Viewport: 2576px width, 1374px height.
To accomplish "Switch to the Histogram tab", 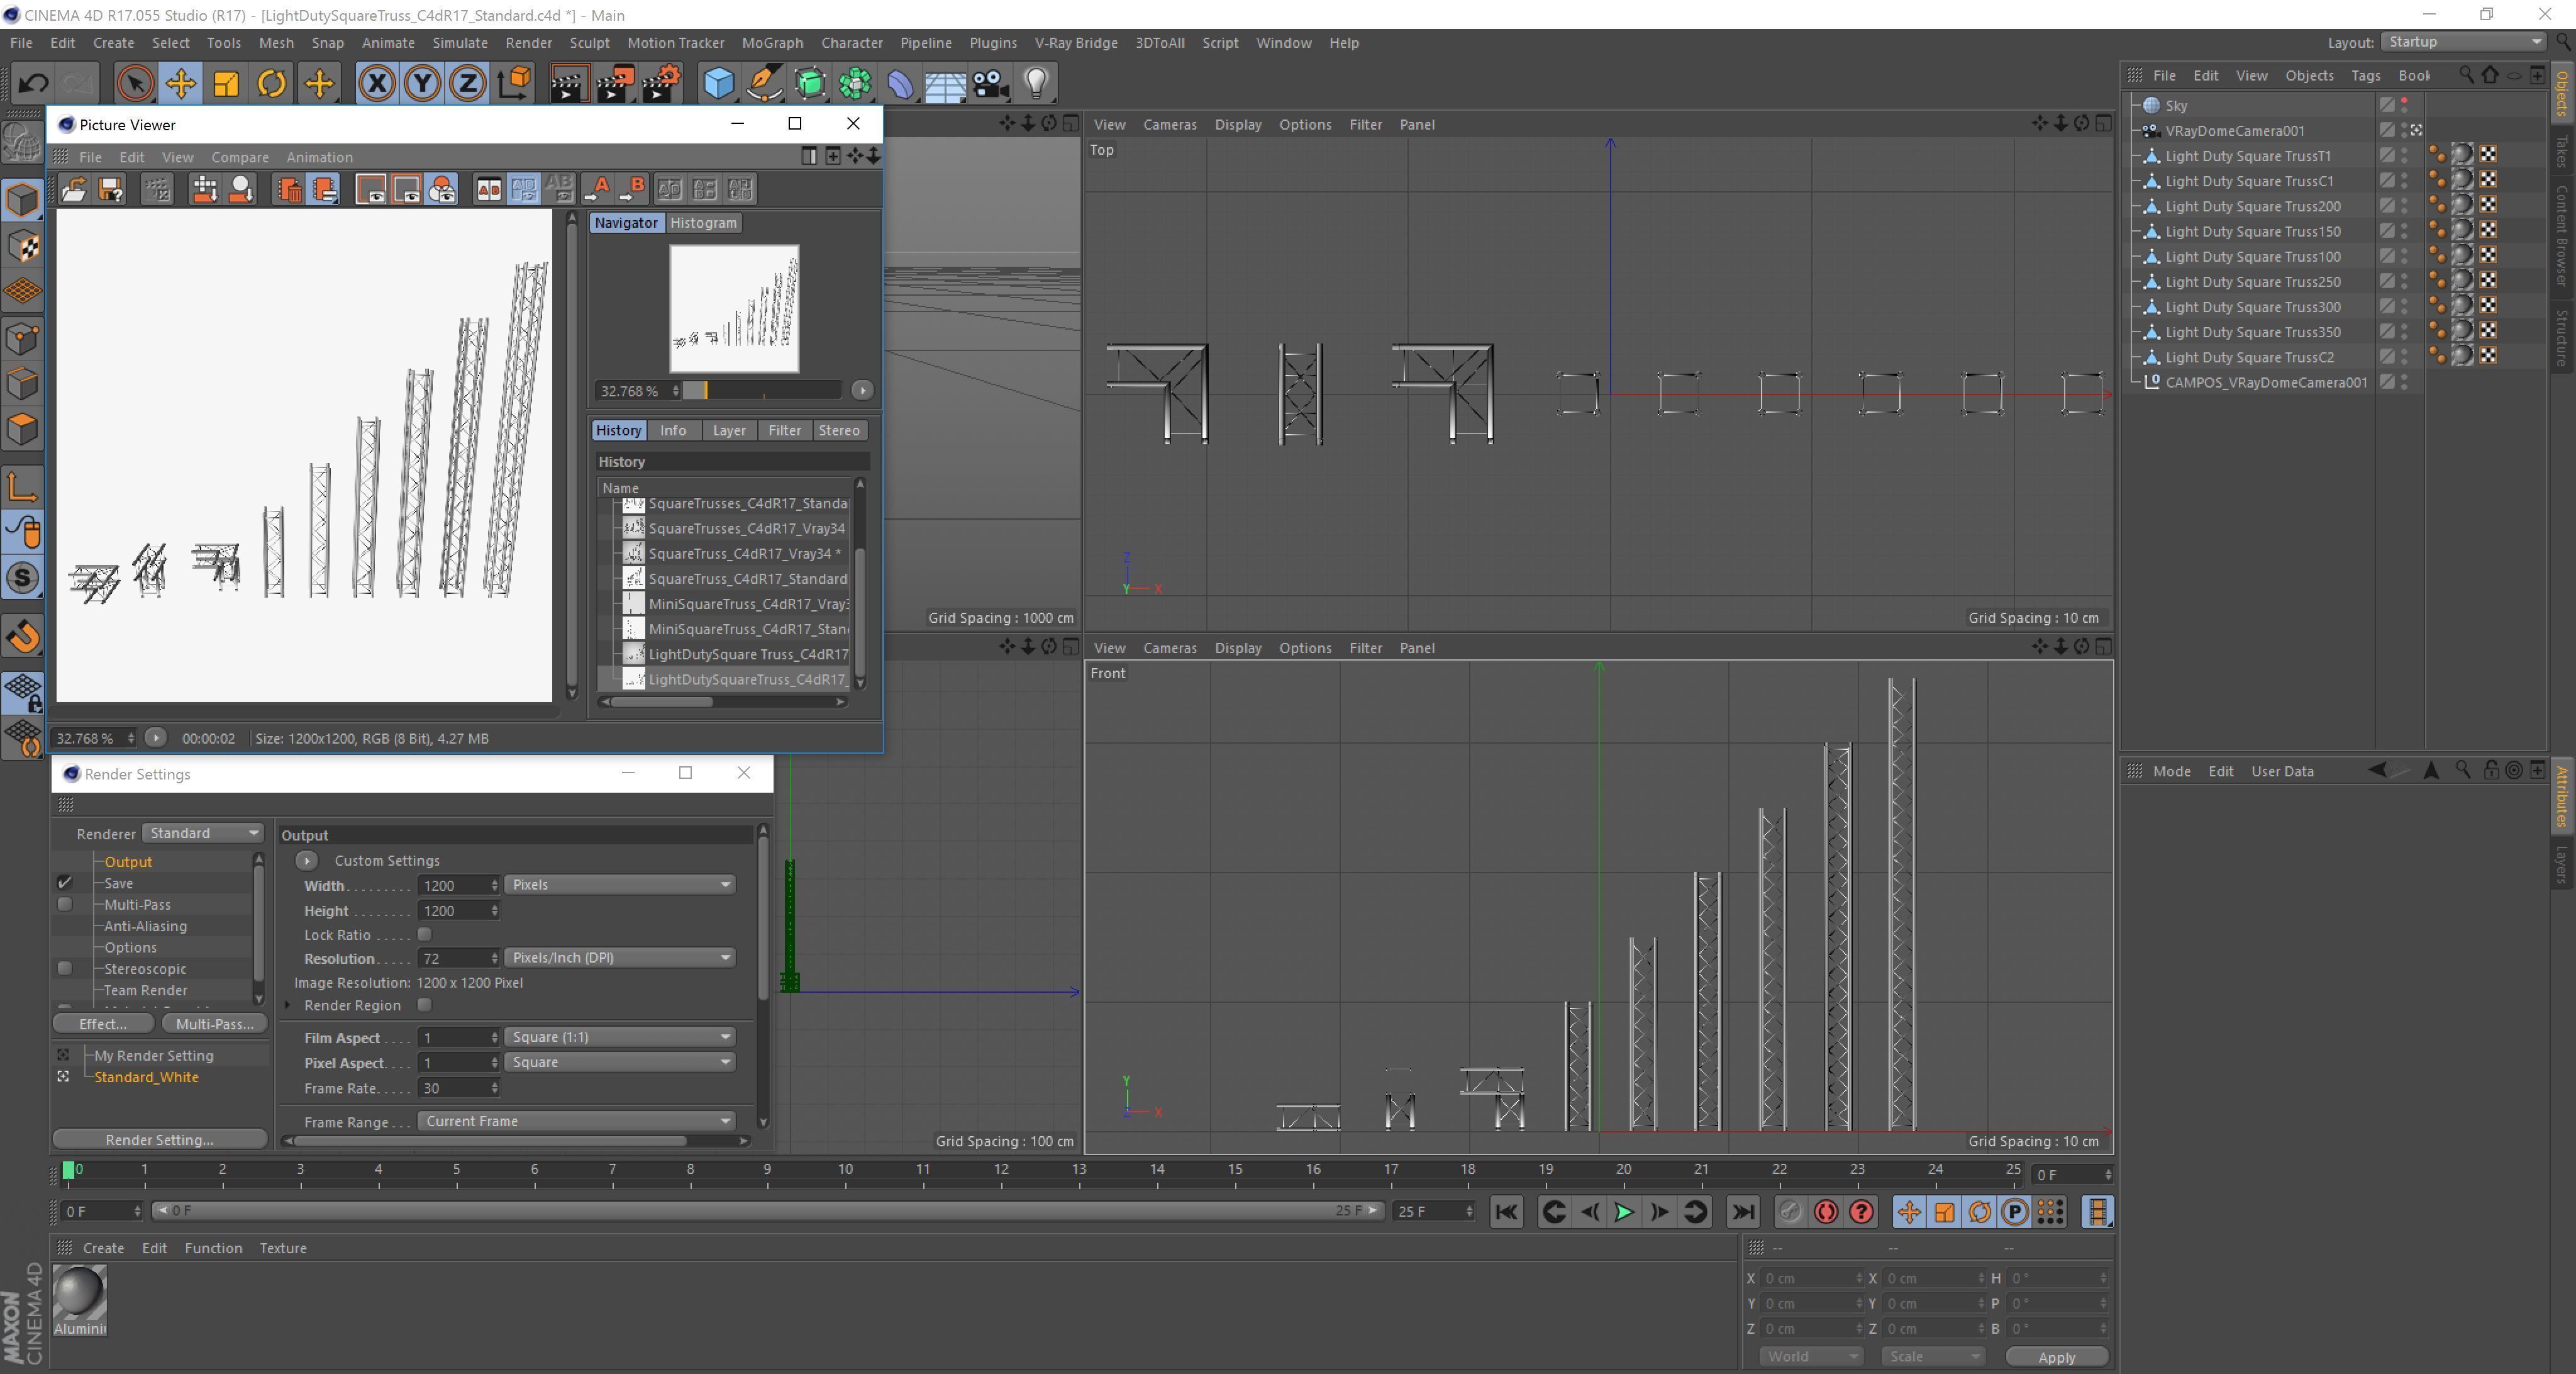I will click(x=703, y=223).
